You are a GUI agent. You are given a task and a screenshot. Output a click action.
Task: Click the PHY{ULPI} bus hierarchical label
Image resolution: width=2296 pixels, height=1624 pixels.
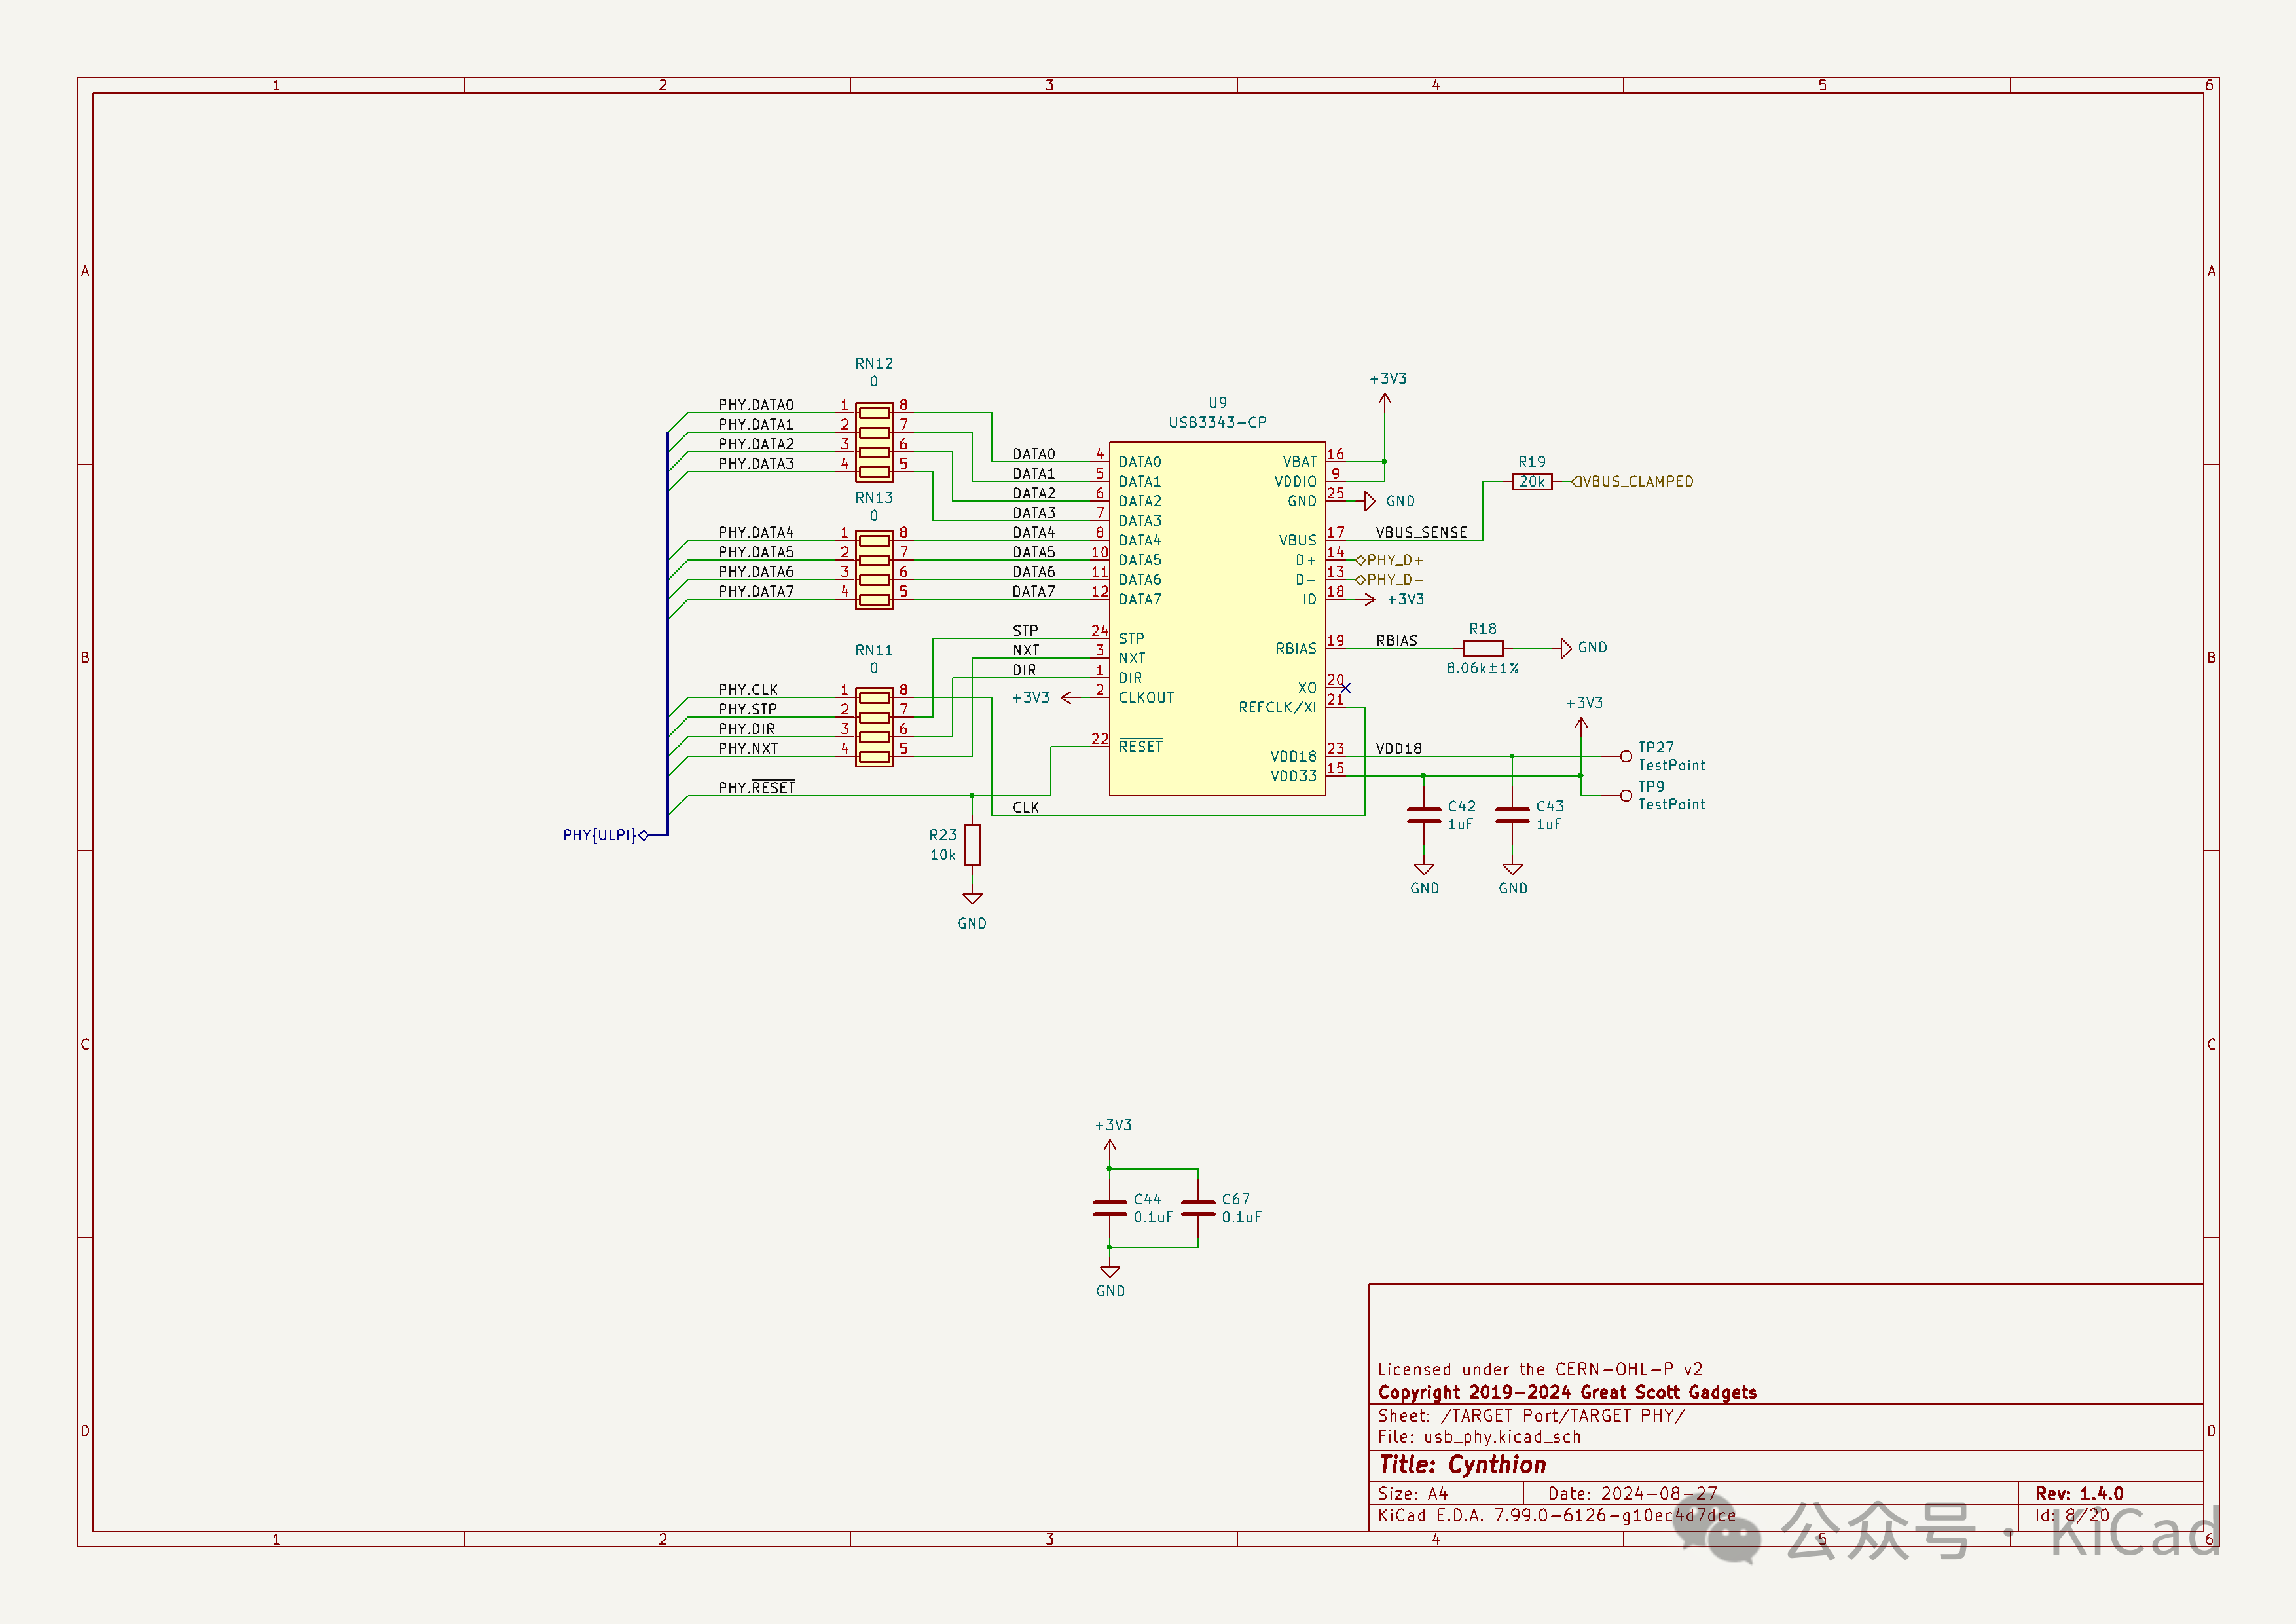(x=600, y=835)
